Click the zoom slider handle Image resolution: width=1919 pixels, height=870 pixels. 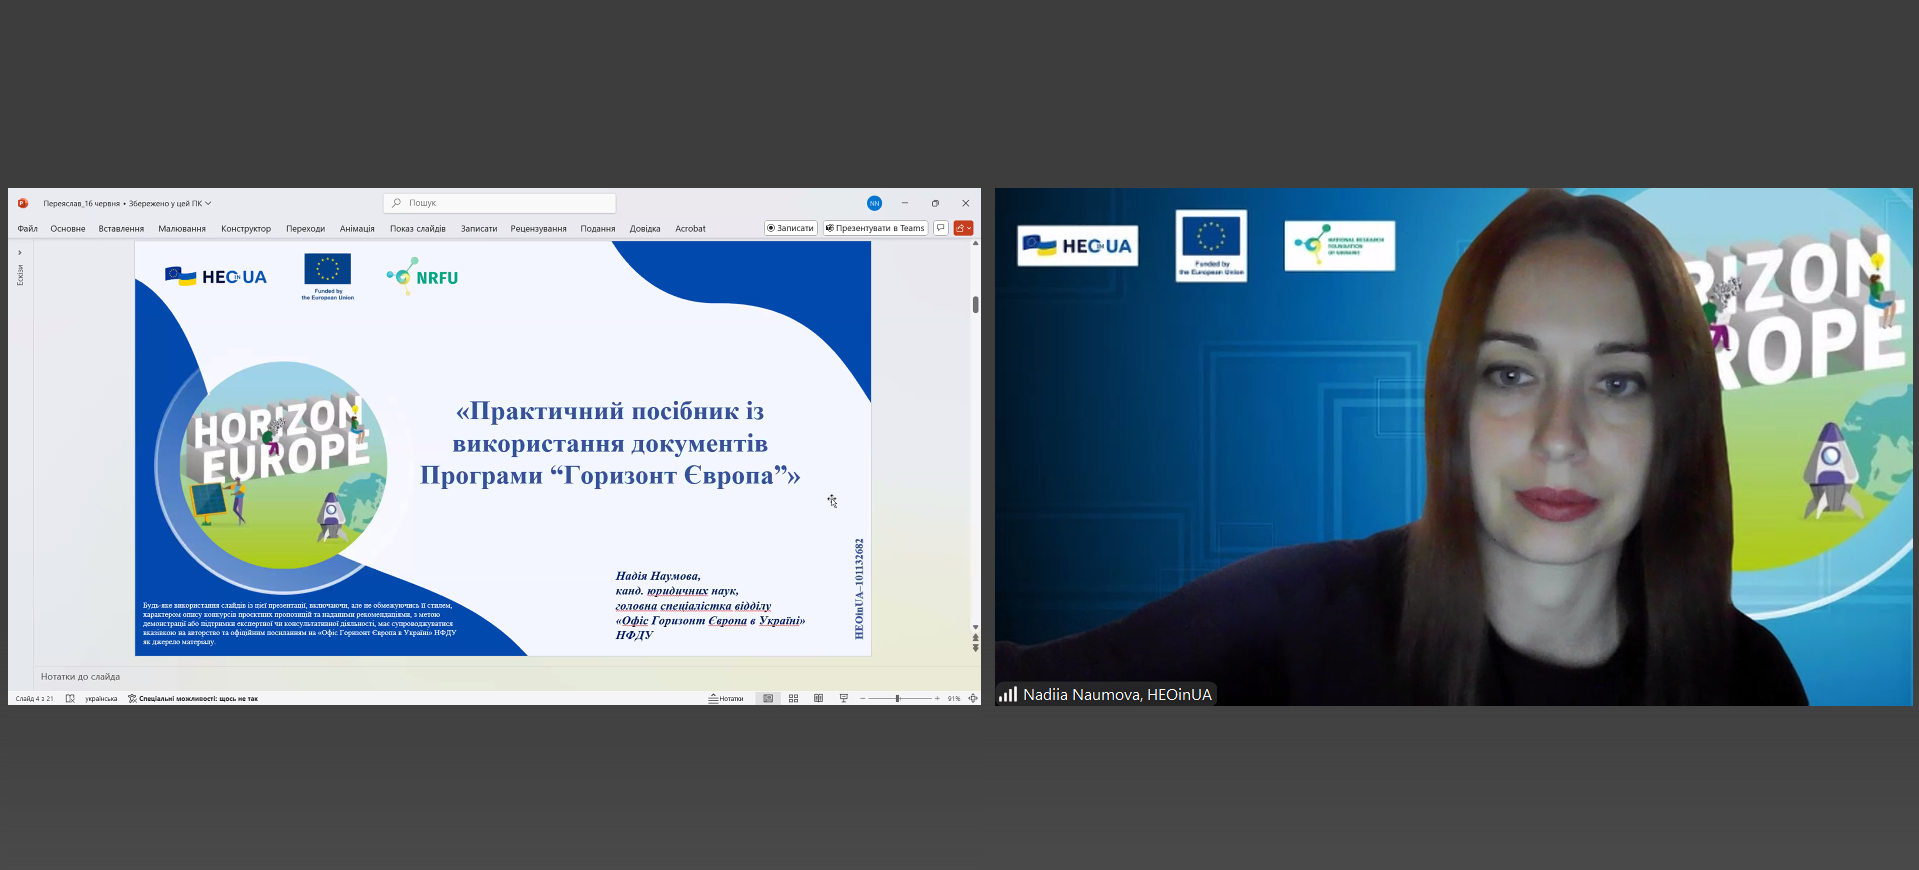point(897,698)
